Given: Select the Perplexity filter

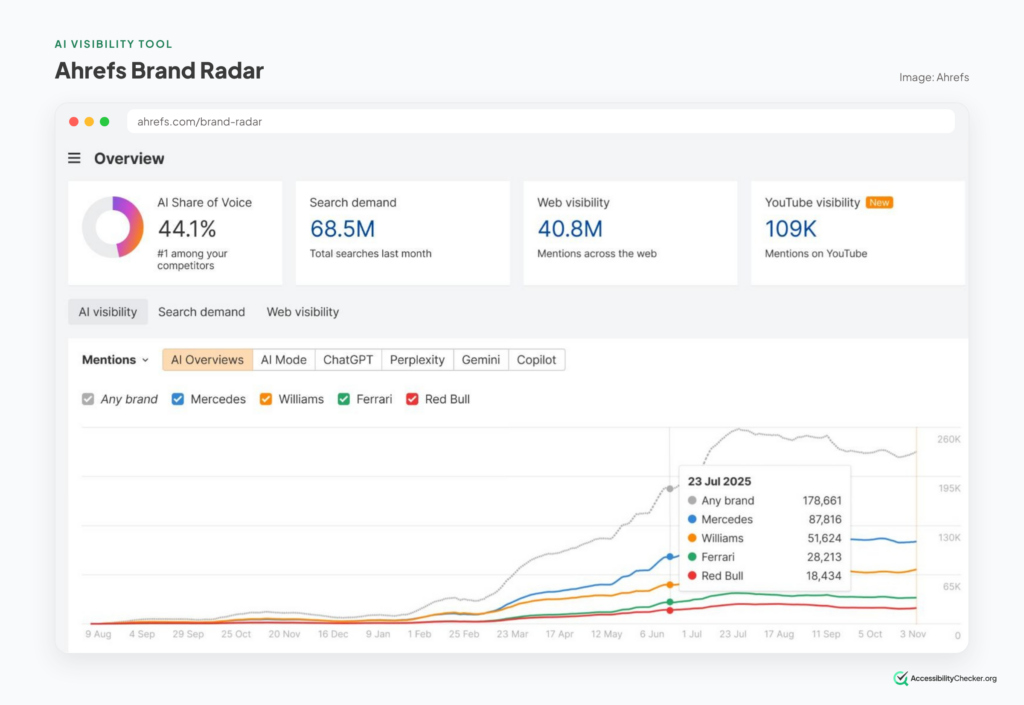Looking at the screenshot, I should coord(417,360).
